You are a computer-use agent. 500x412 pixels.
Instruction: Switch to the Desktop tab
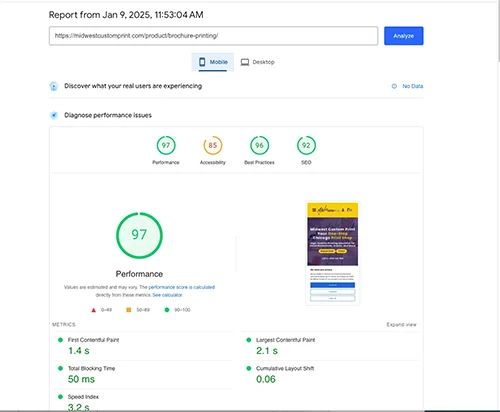click(258, 62)
